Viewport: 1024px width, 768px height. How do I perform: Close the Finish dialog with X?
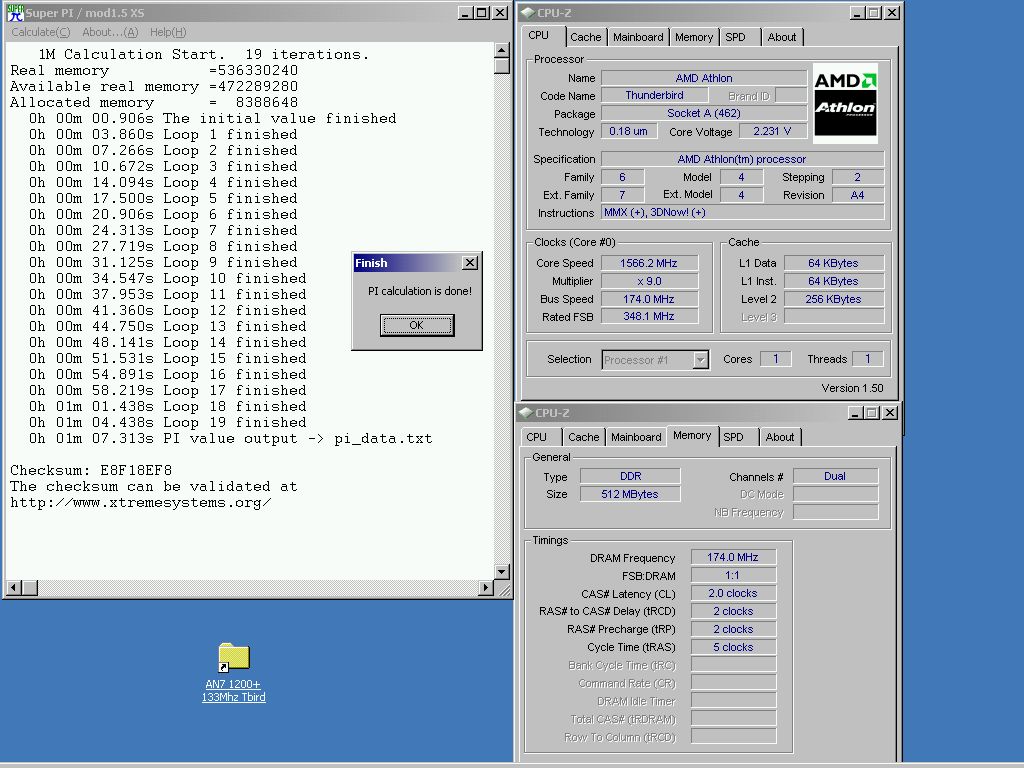(470, 263)
